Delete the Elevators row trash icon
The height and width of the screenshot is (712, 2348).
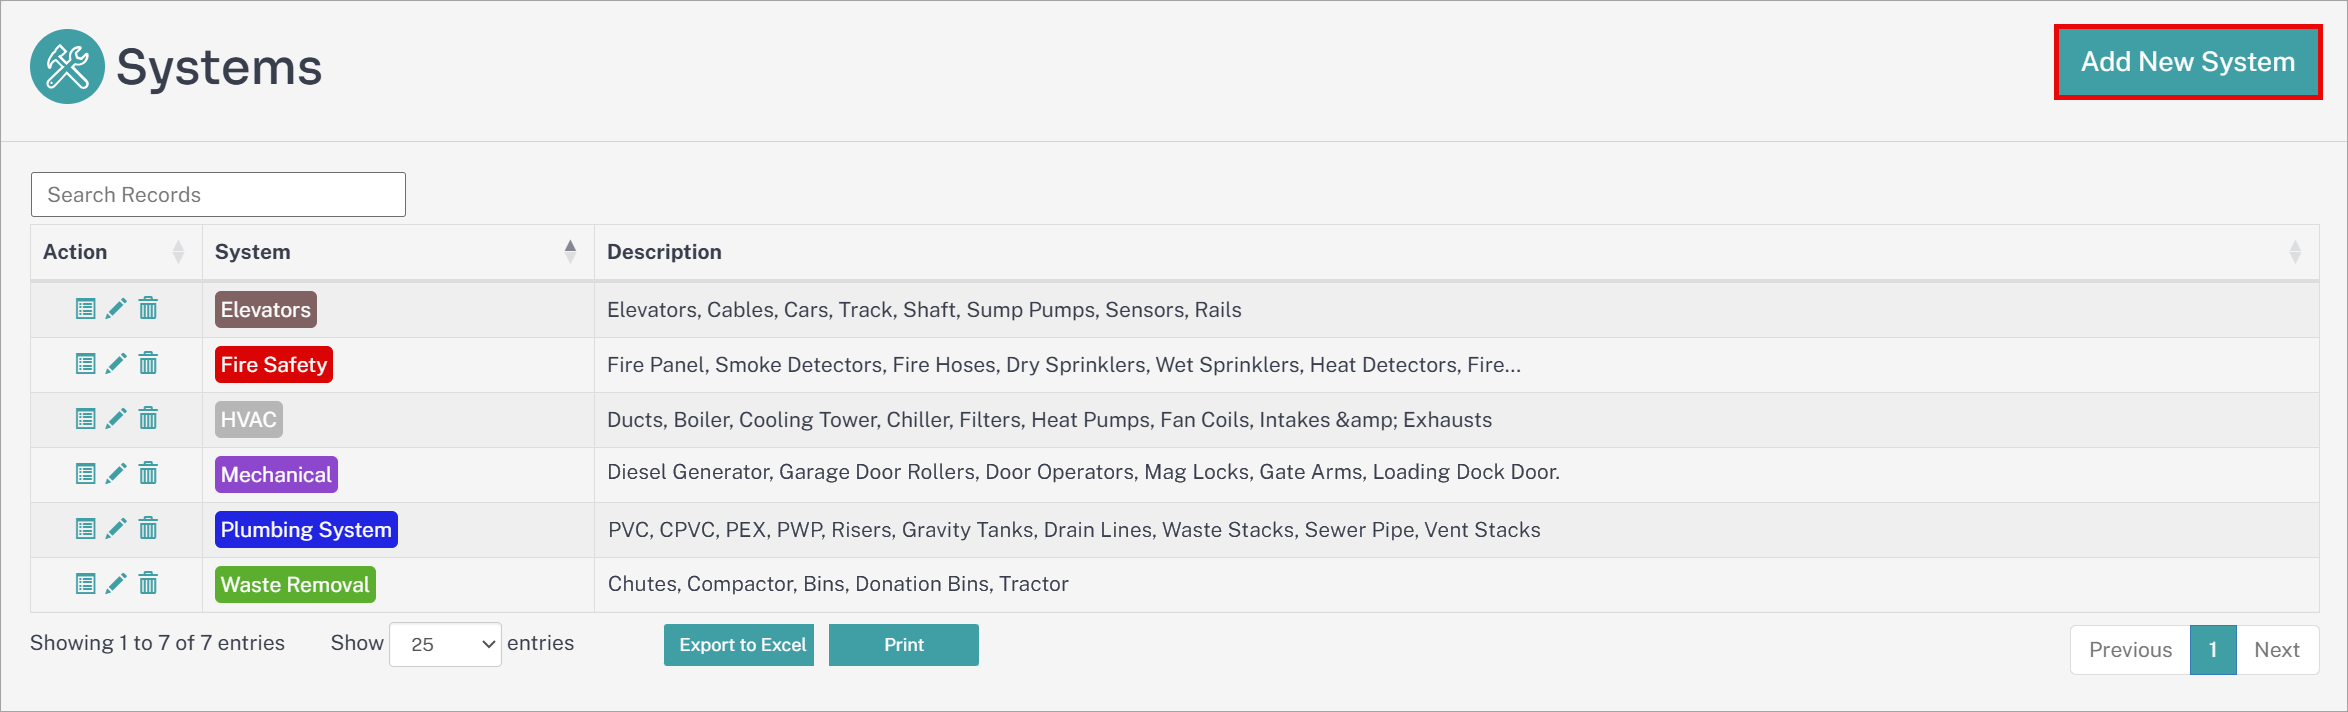(x=148, y=308)
